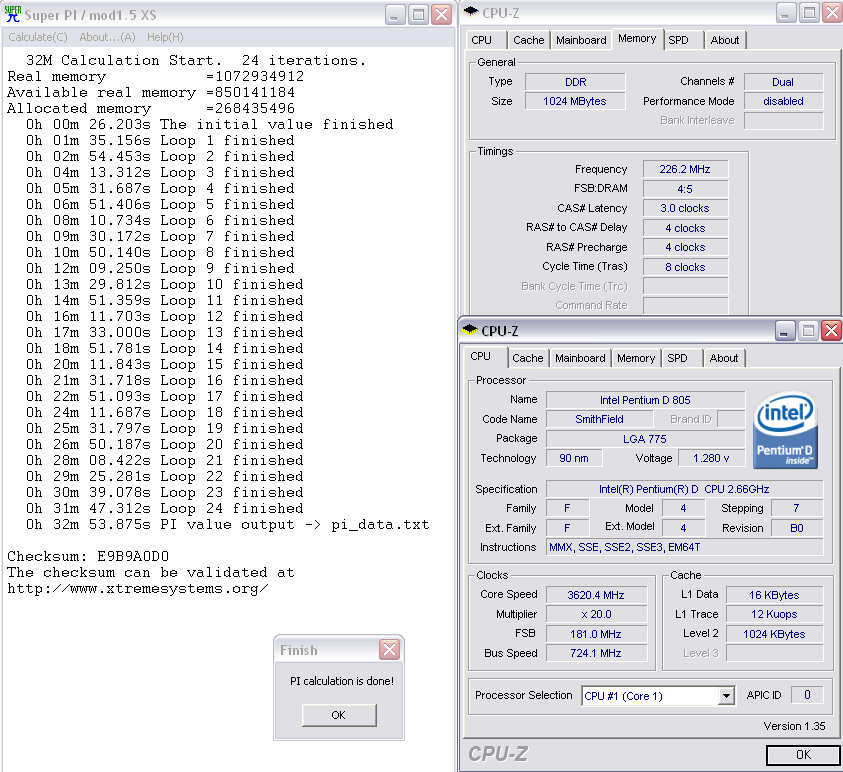Open About tab in lower CPU-Z window
This screenshot has width=843, height=772.
[x=724, y=359]
